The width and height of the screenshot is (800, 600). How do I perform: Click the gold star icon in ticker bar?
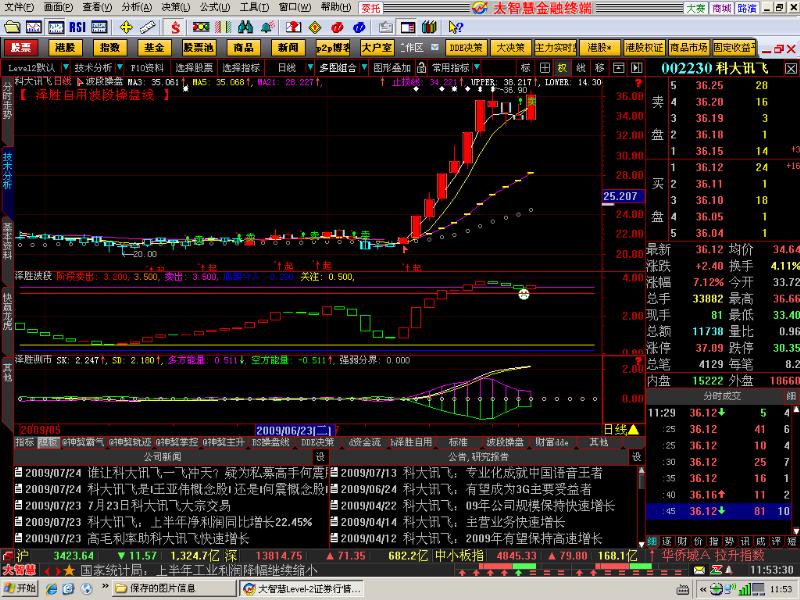coord(69,570)
